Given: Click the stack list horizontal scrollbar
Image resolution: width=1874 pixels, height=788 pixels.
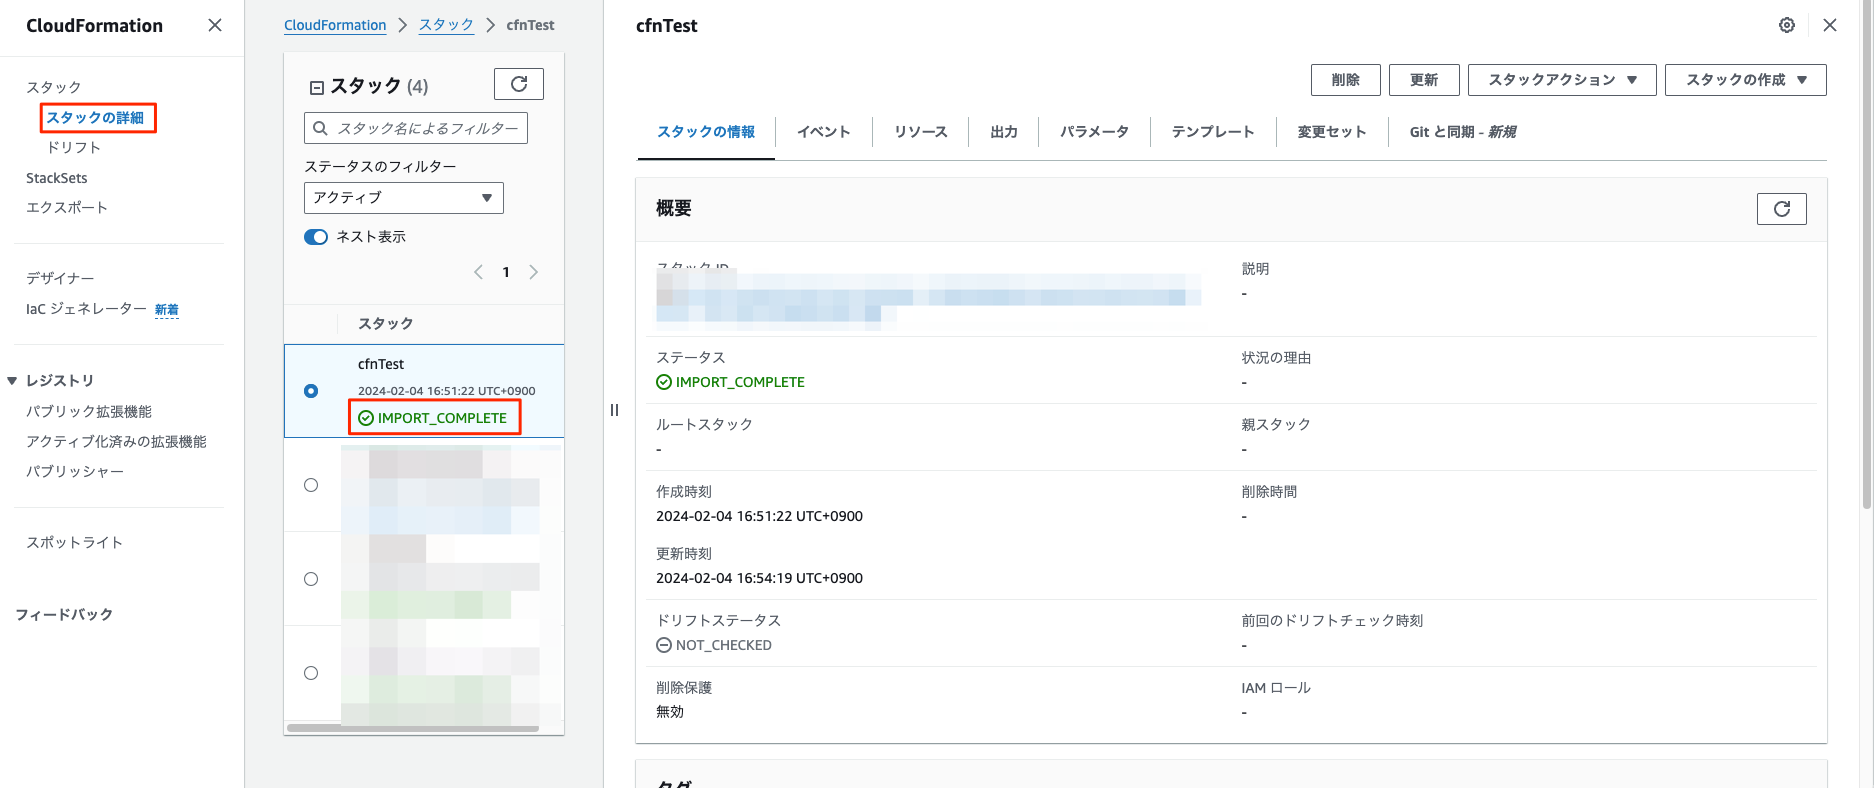Looking at the screenshot, I should click(x=413, y=728).
